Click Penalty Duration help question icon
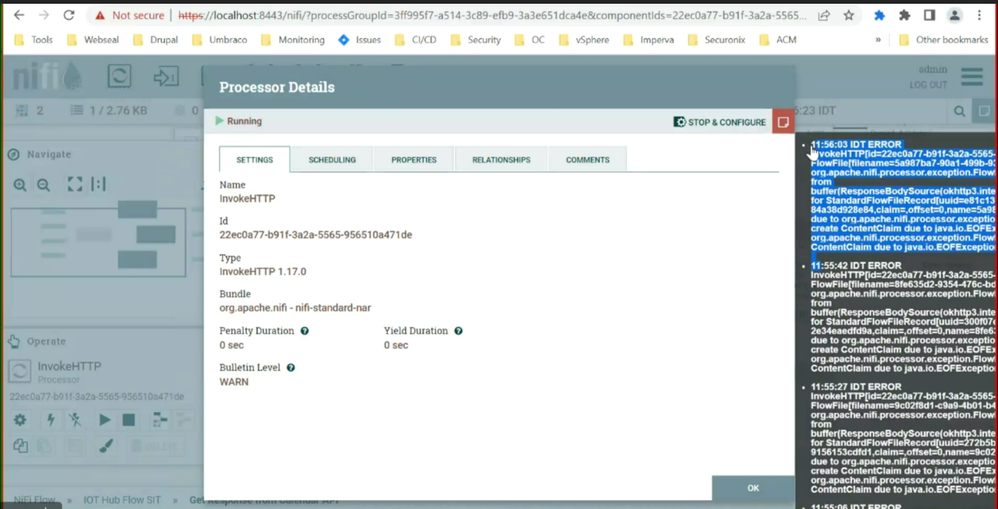 (x=305, y=331)
